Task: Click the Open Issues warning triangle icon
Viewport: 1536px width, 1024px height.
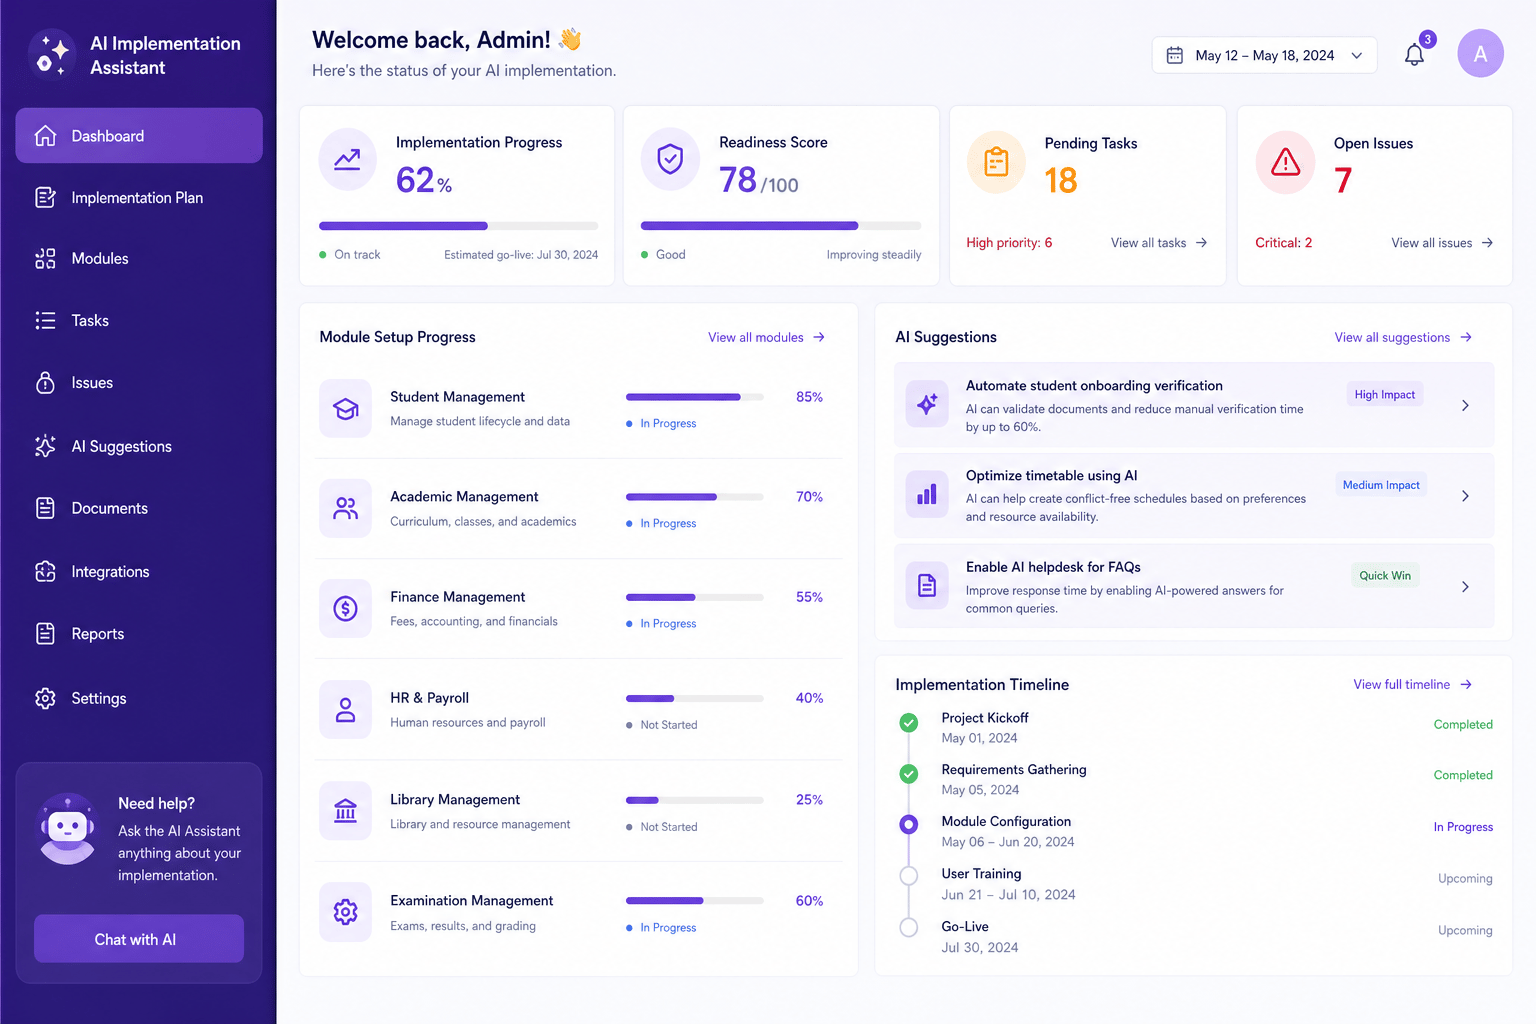Action: tap(1285, 162)
